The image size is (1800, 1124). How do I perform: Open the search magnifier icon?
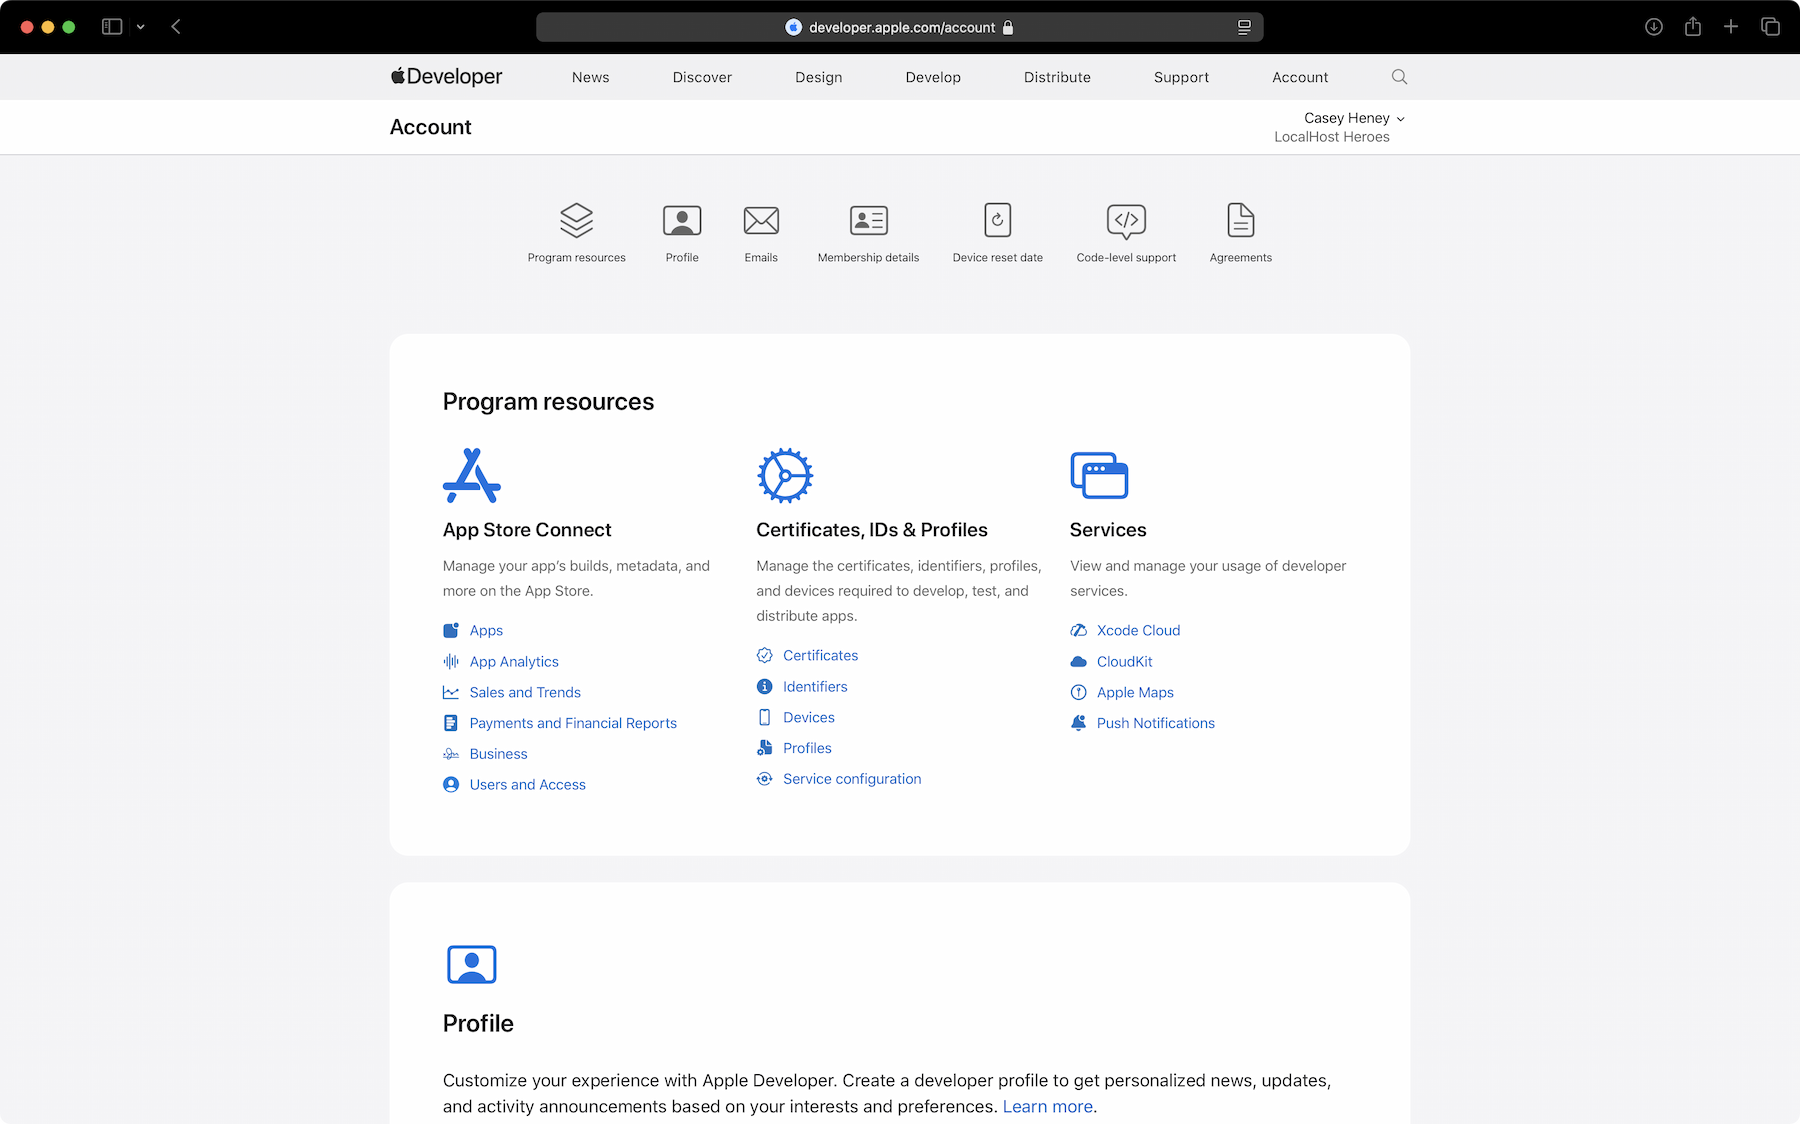[1399, 76]
